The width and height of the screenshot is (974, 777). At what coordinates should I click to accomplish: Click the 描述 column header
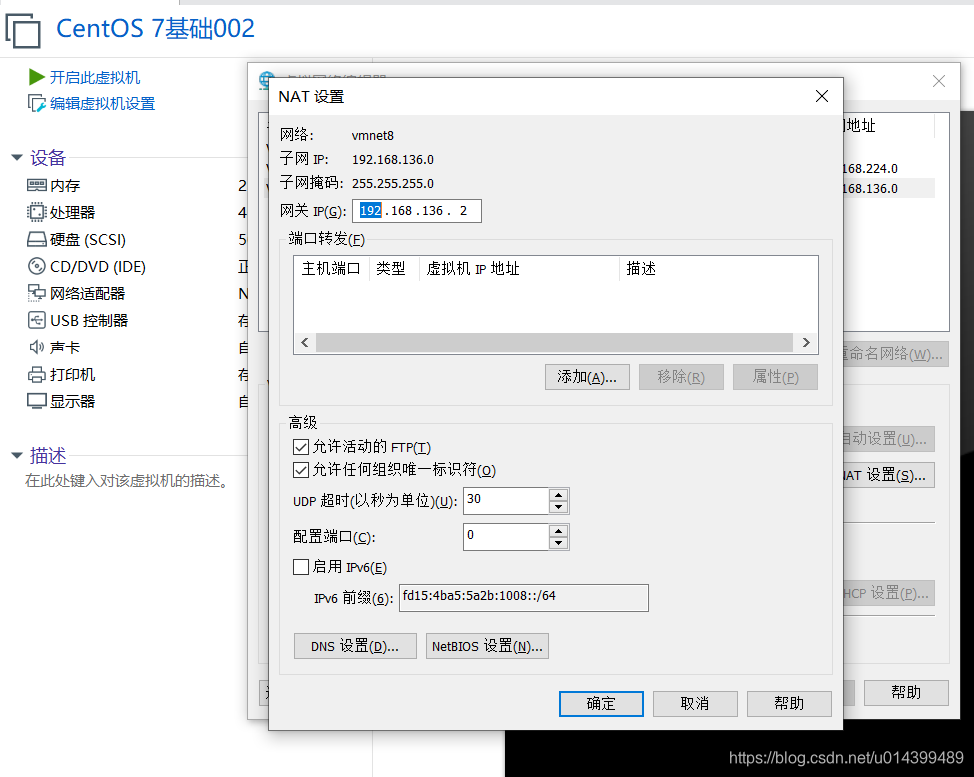pos(718,268)
